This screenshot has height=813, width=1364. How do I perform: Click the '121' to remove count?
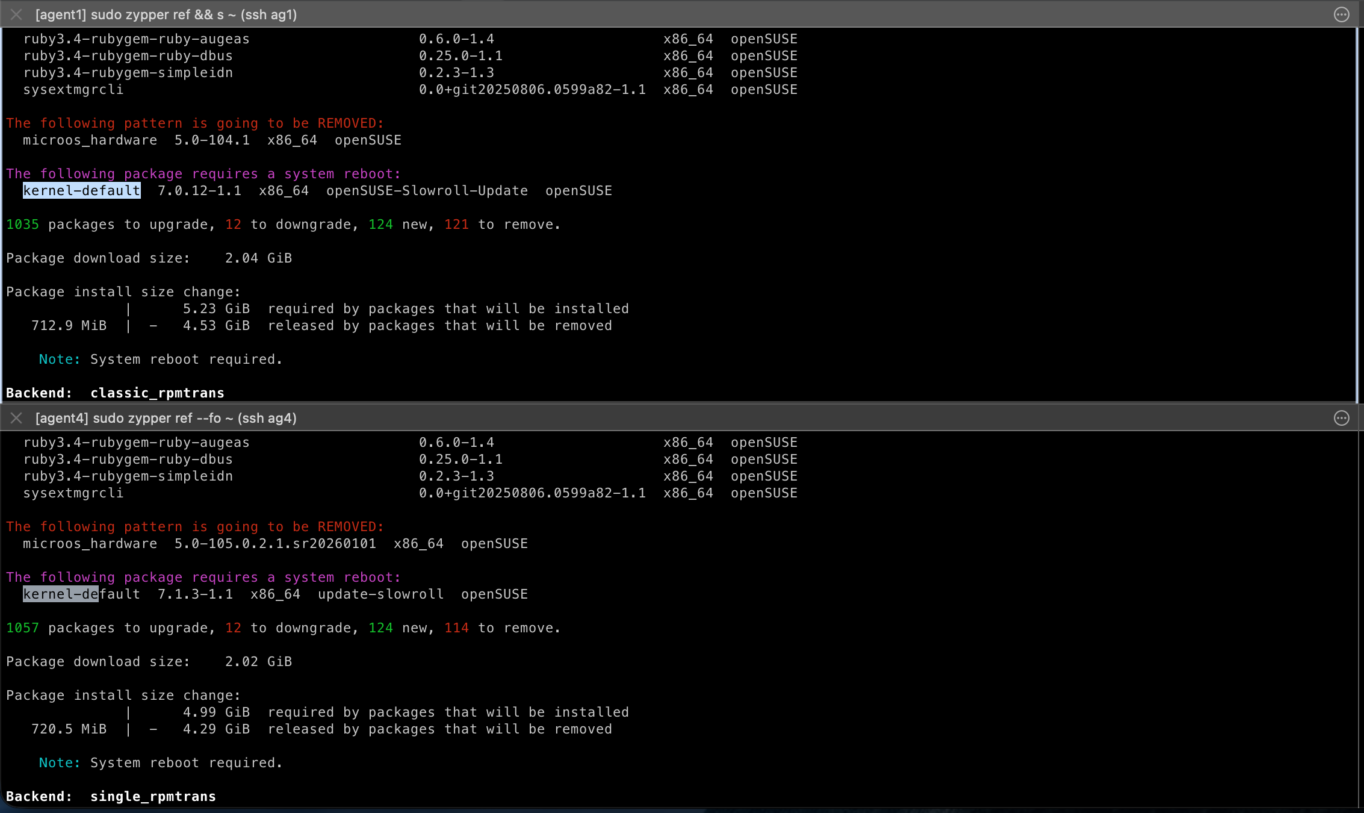pyautogui.click(x=456, y=224)
